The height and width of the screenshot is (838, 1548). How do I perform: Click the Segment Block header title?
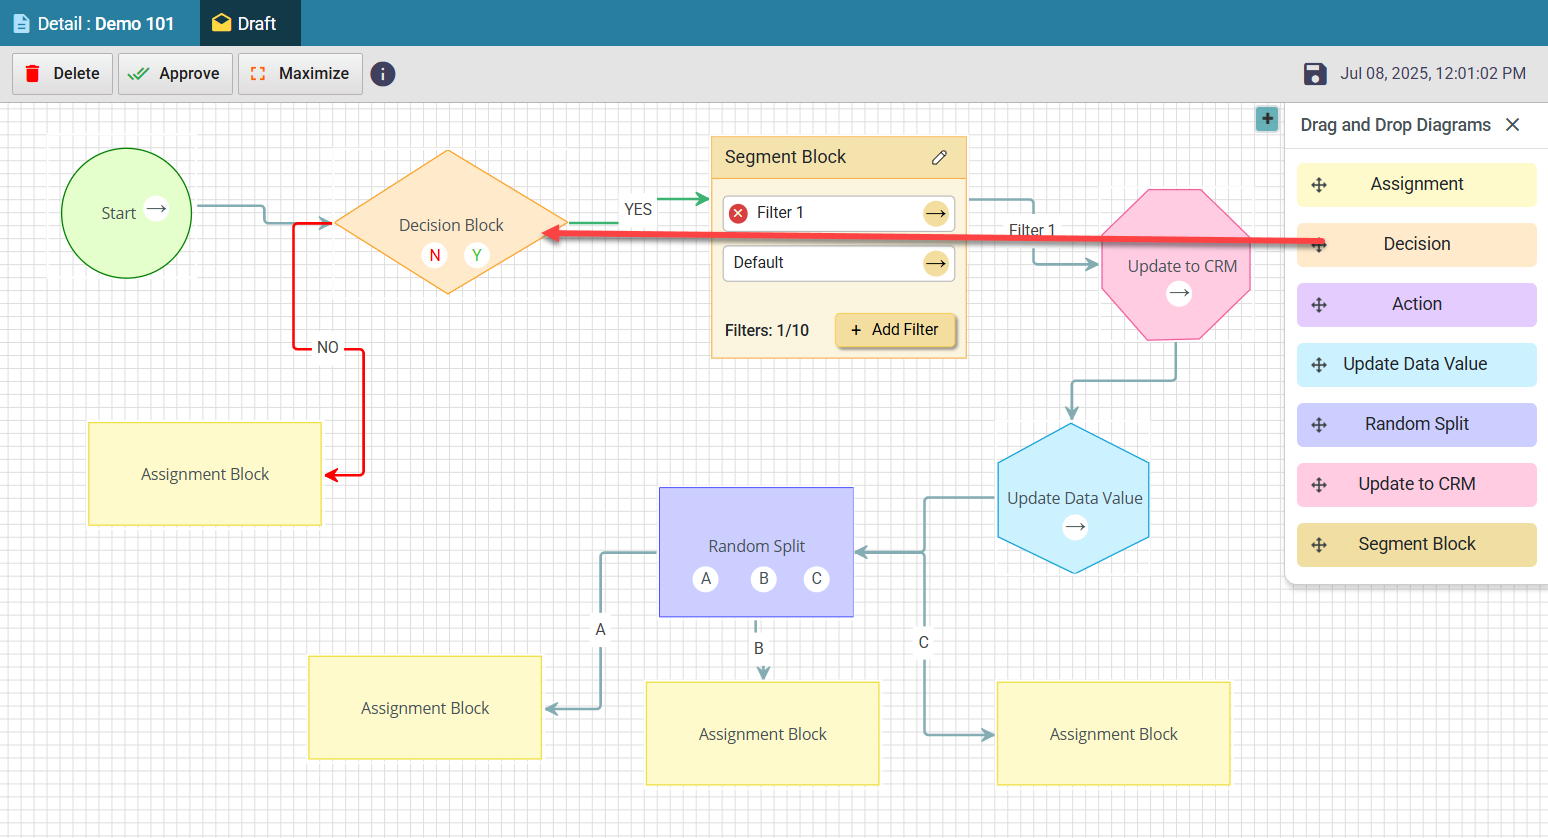pyautogui.click(x=785, y=157)
